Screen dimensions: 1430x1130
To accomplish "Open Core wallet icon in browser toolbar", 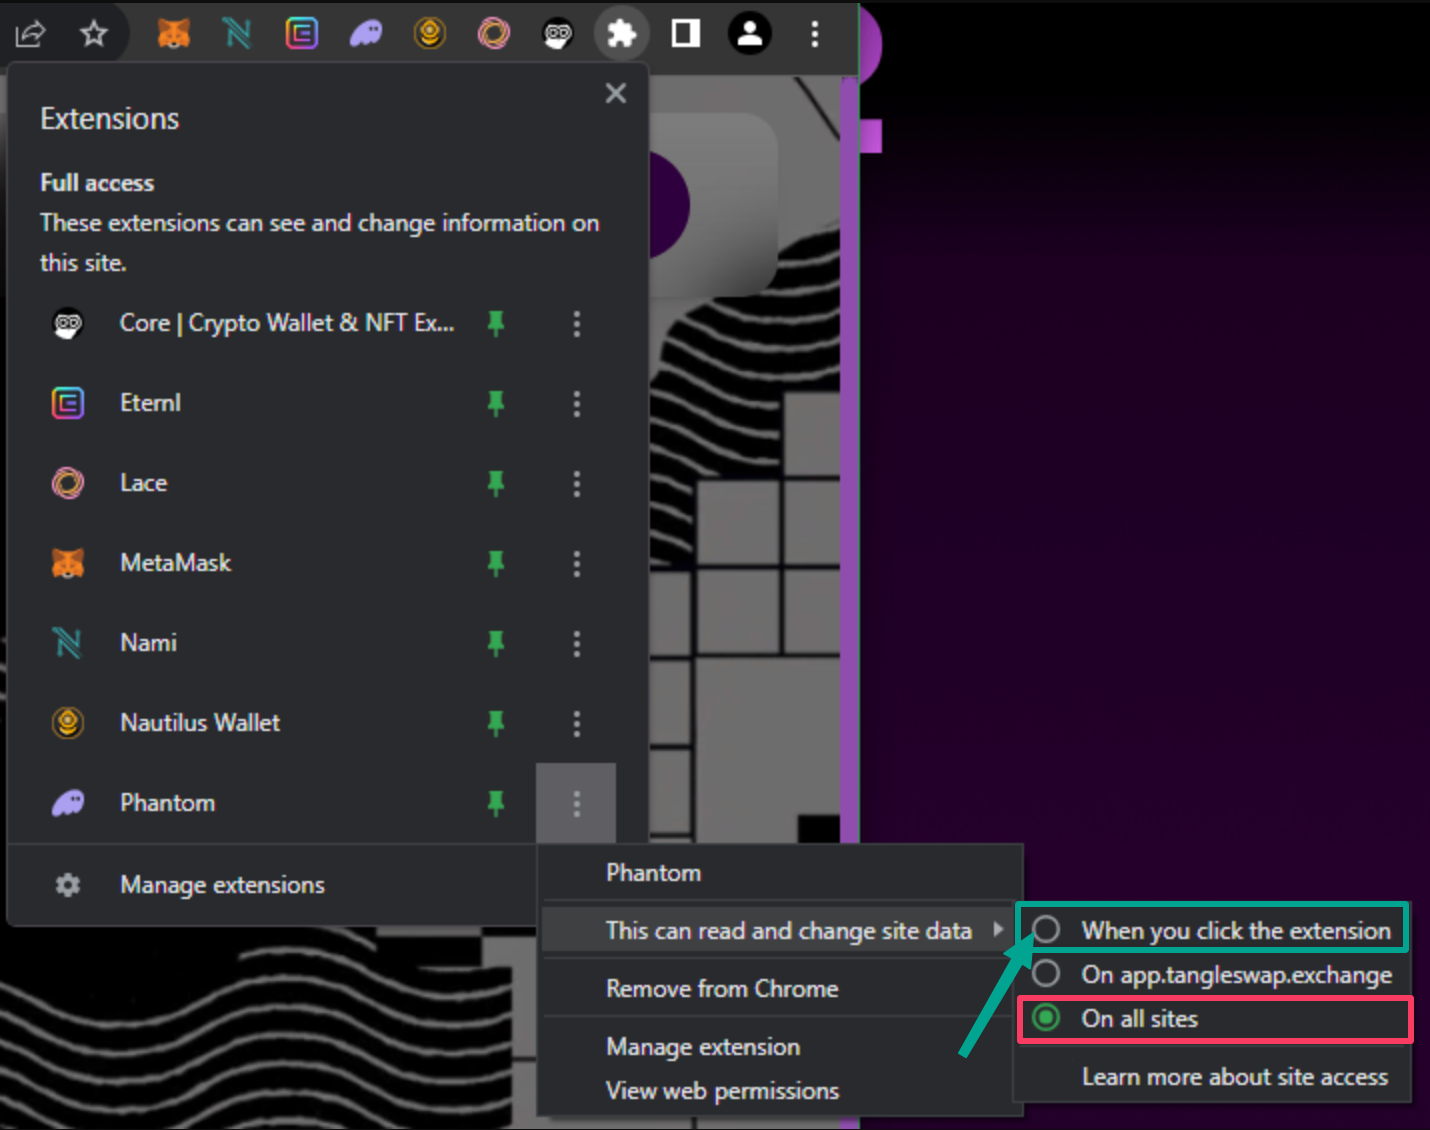I will [558, 34].
